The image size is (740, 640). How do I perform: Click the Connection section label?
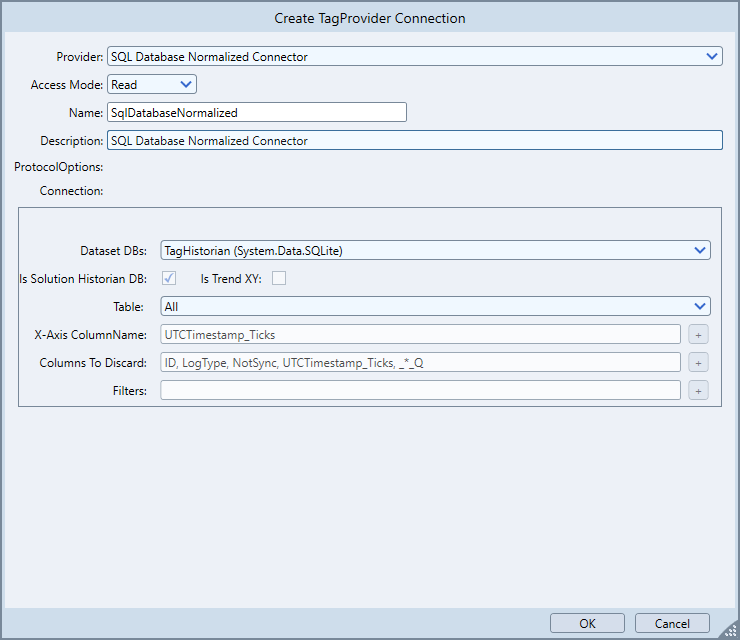71,190
